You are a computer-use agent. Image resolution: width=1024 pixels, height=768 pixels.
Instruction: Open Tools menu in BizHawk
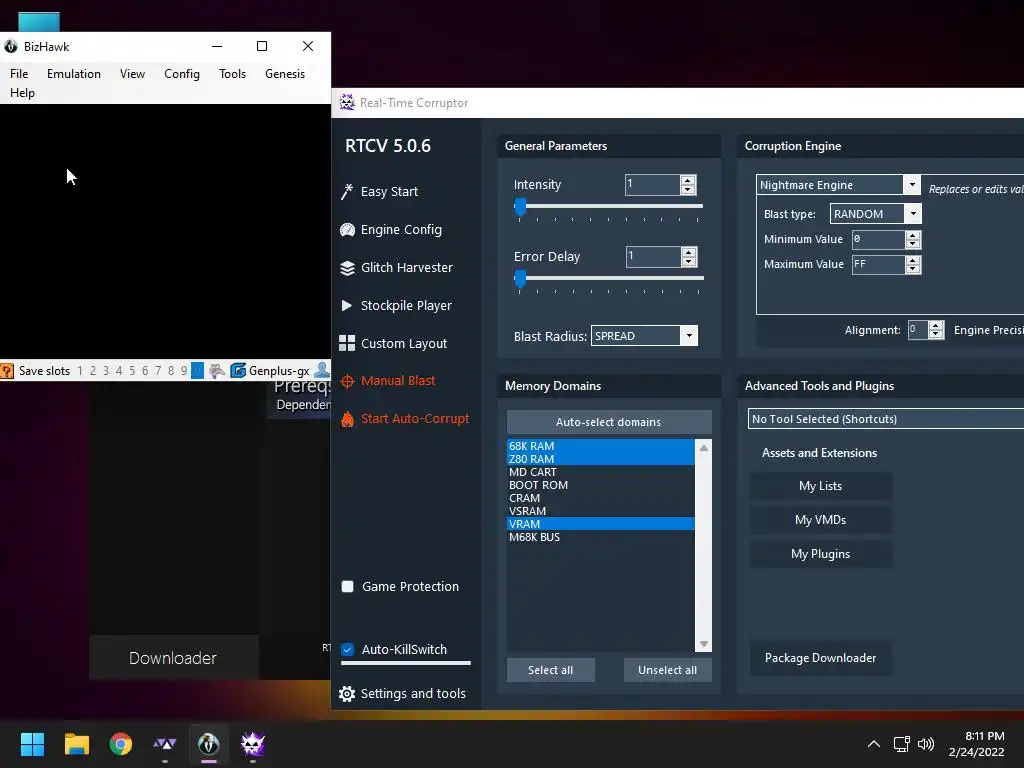point(232,74)
